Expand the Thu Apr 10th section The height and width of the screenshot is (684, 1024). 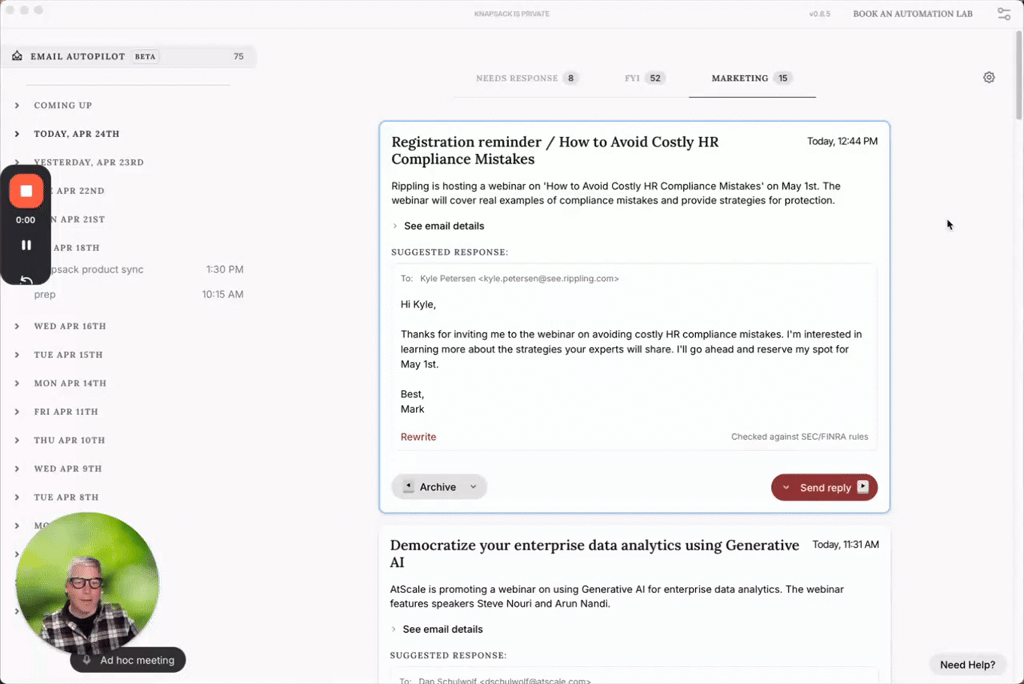[17, 440]
